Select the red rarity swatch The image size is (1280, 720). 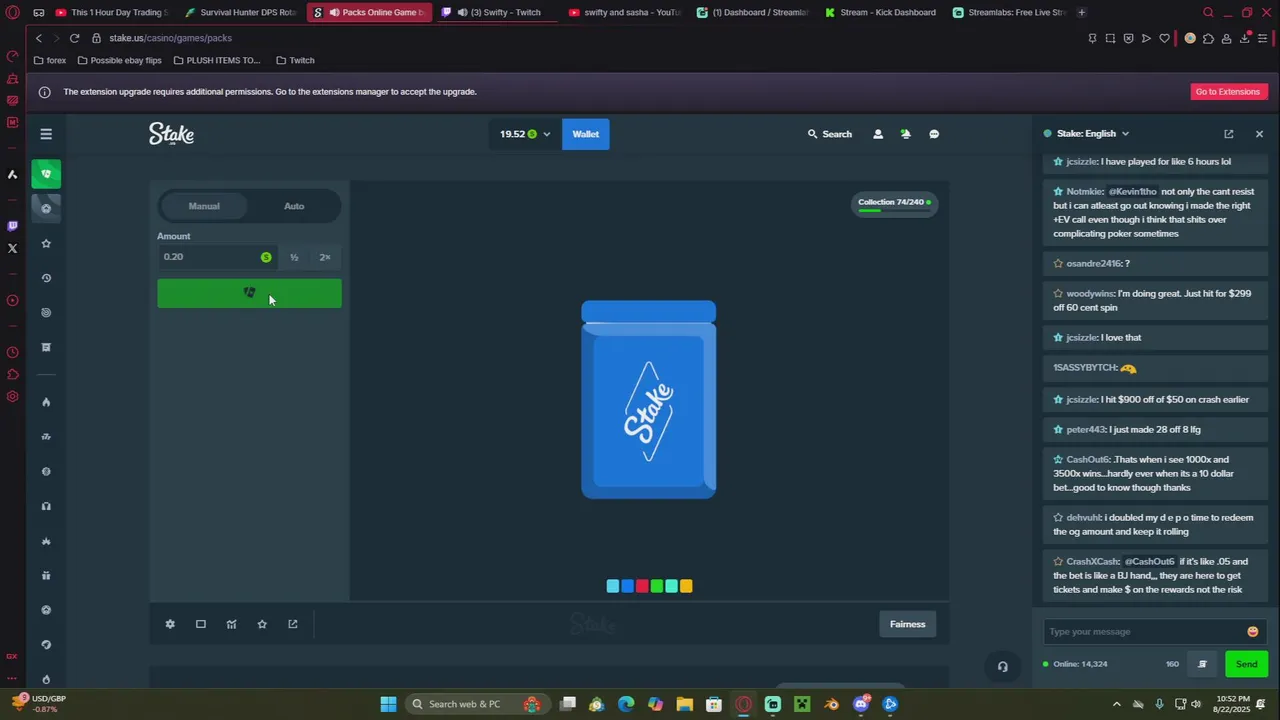click(x=642, y=586)
